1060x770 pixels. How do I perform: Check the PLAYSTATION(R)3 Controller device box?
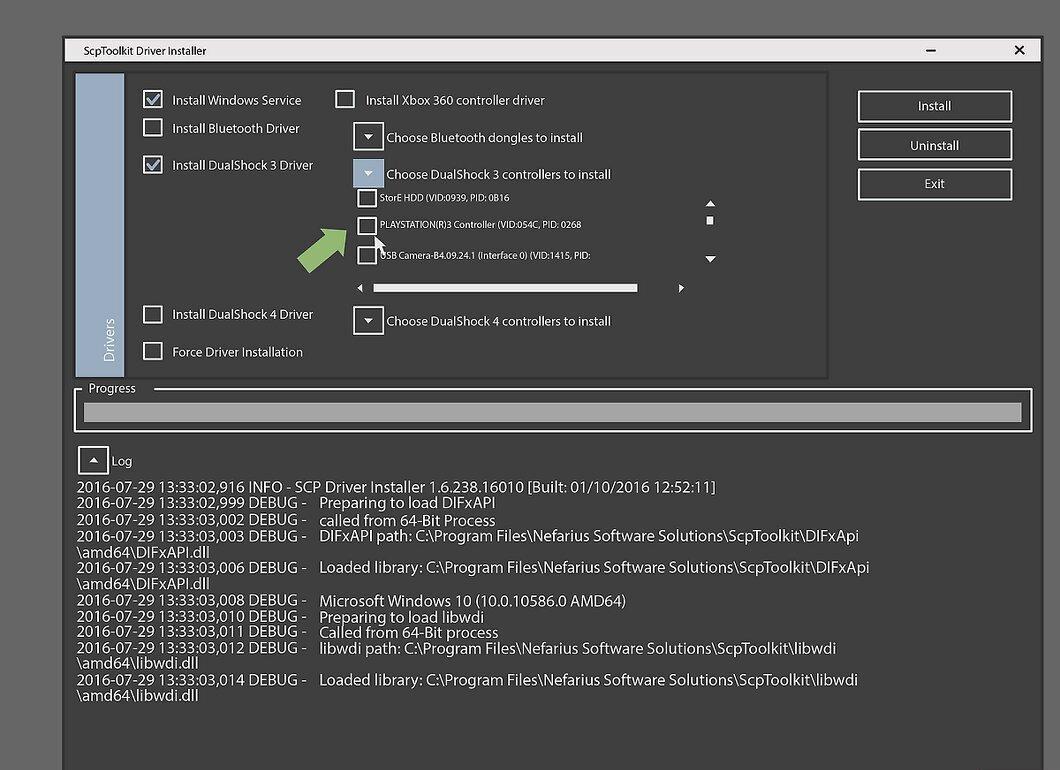pos(366,225)
